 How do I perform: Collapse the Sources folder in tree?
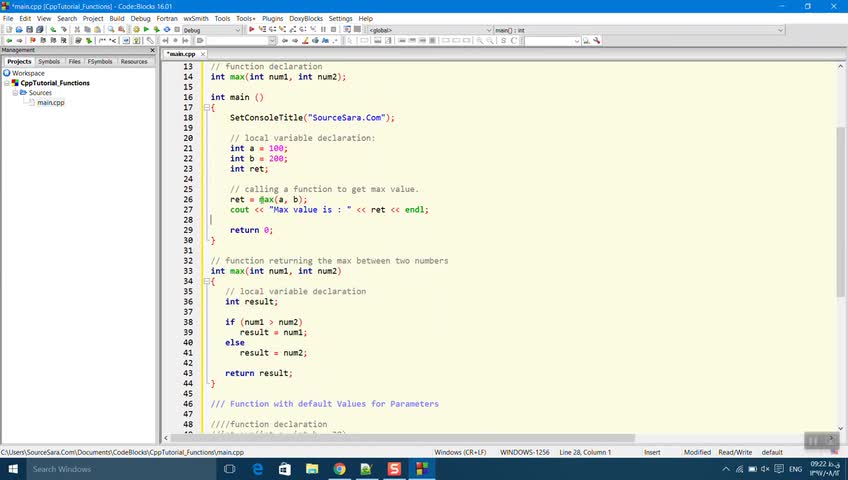click(16, 93)
